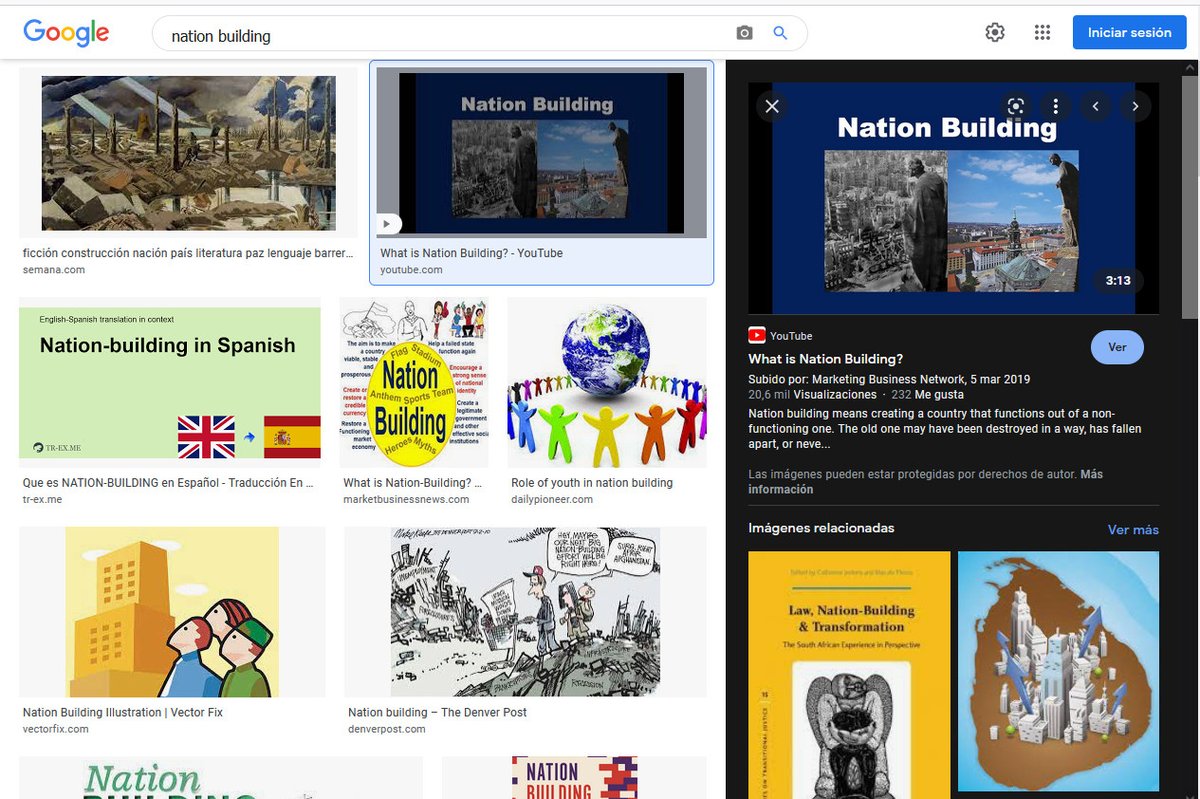
Task: Open the Vector Fix illustration thumbnail
Action: click(x=172, y=612)
